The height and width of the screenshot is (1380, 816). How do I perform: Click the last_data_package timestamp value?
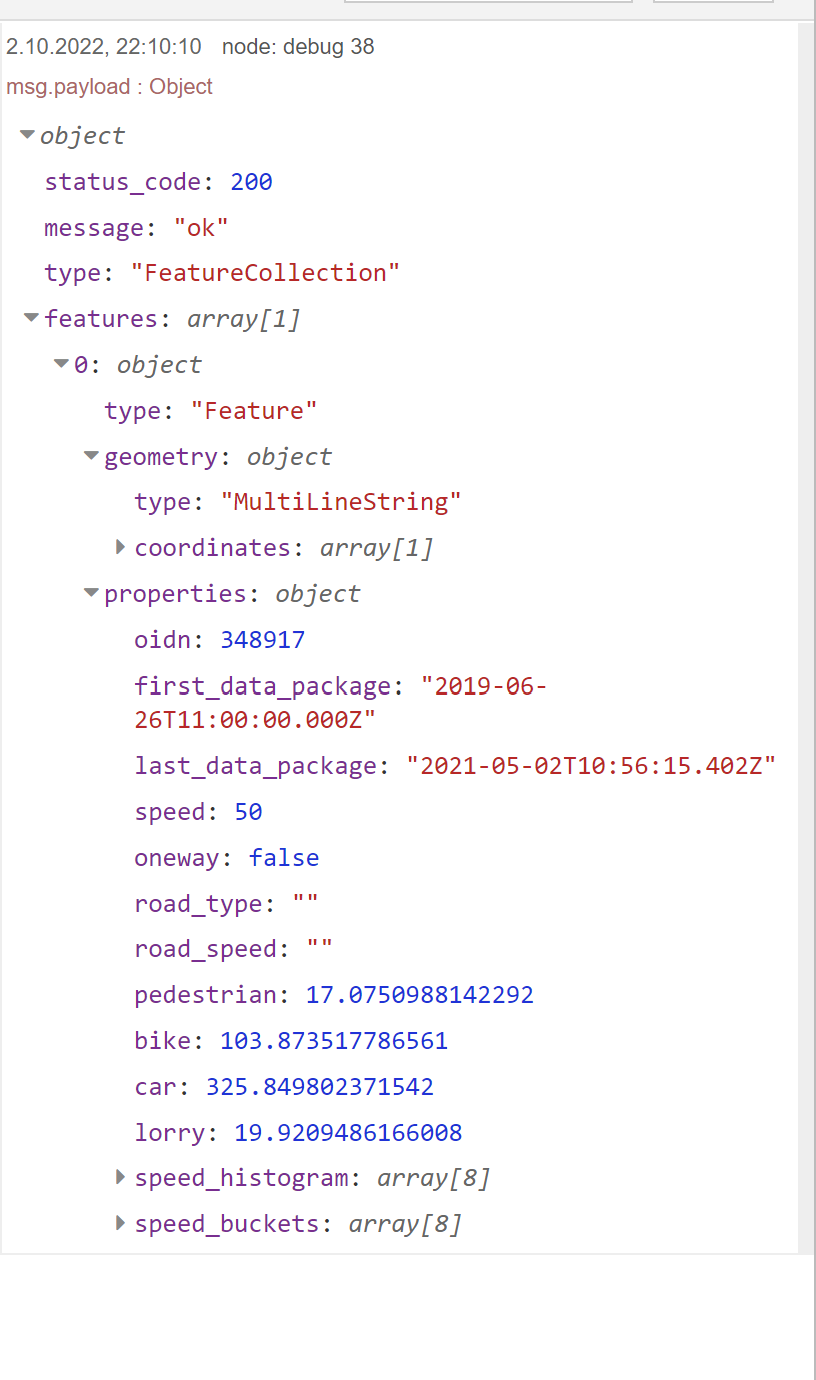coord(590,767)
